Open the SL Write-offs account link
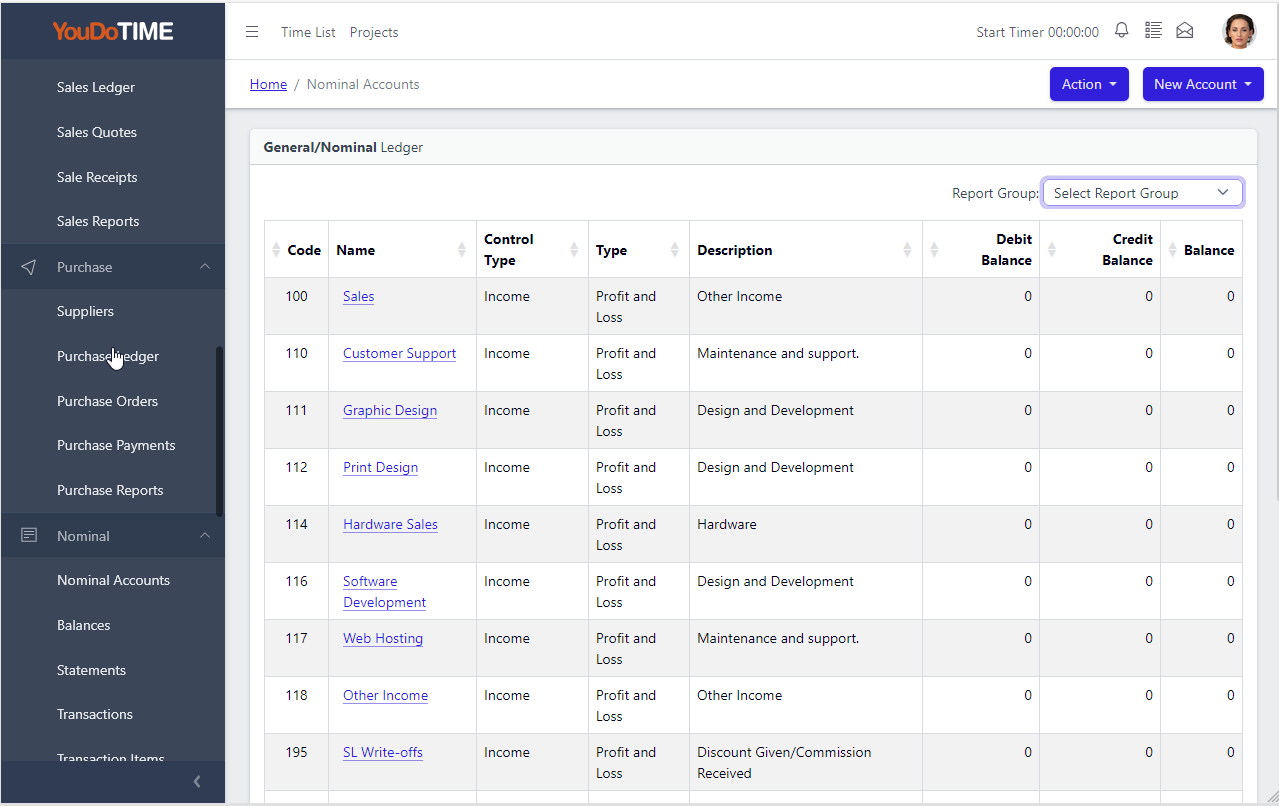This screenshot has width=1279, height=806. click(x=383, y=752)
